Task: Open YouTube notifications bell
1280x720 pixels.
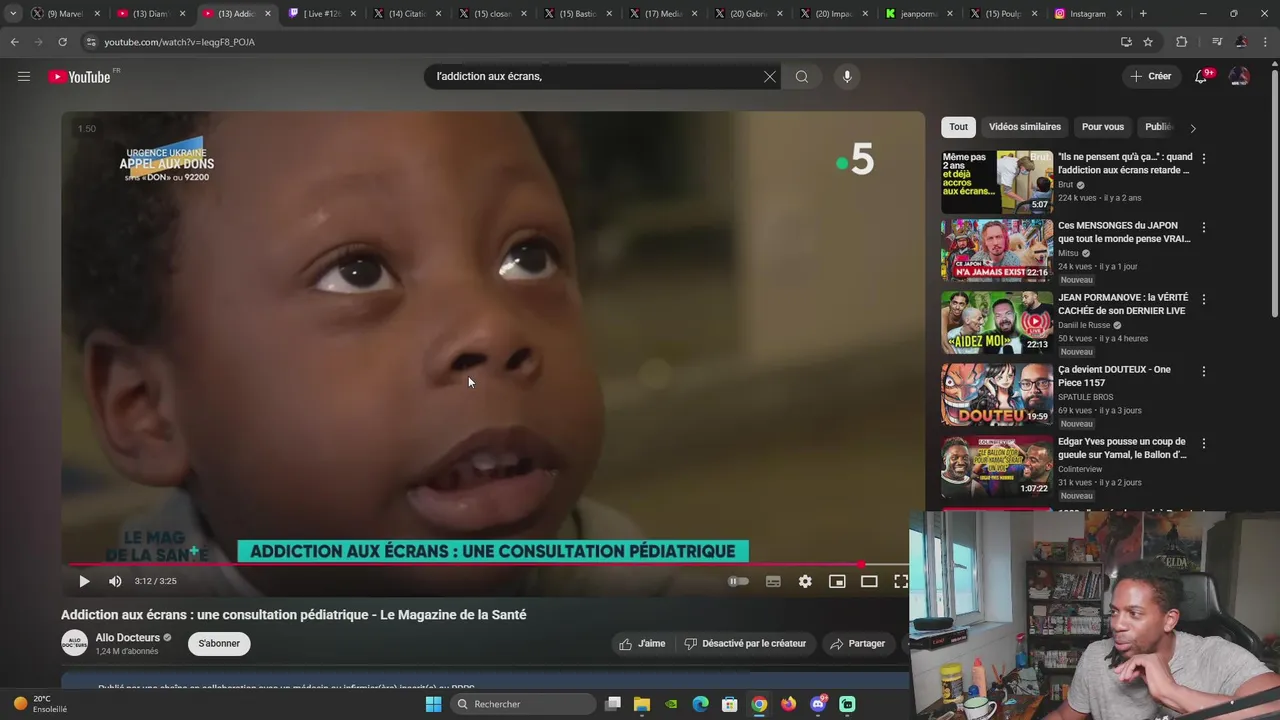Action: 1202,77
